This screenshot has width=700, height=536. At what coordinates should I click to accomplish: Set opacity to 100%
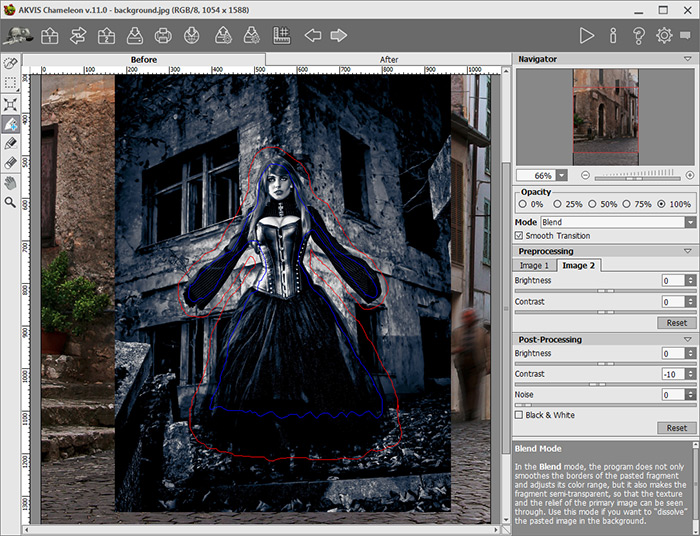coord(661,204)
